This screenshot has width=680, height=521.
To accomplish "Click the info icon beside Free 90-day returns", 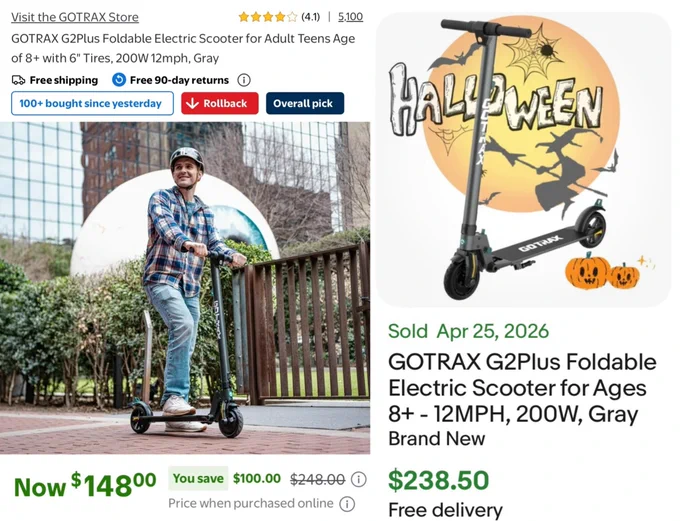I will click(244, 80).
